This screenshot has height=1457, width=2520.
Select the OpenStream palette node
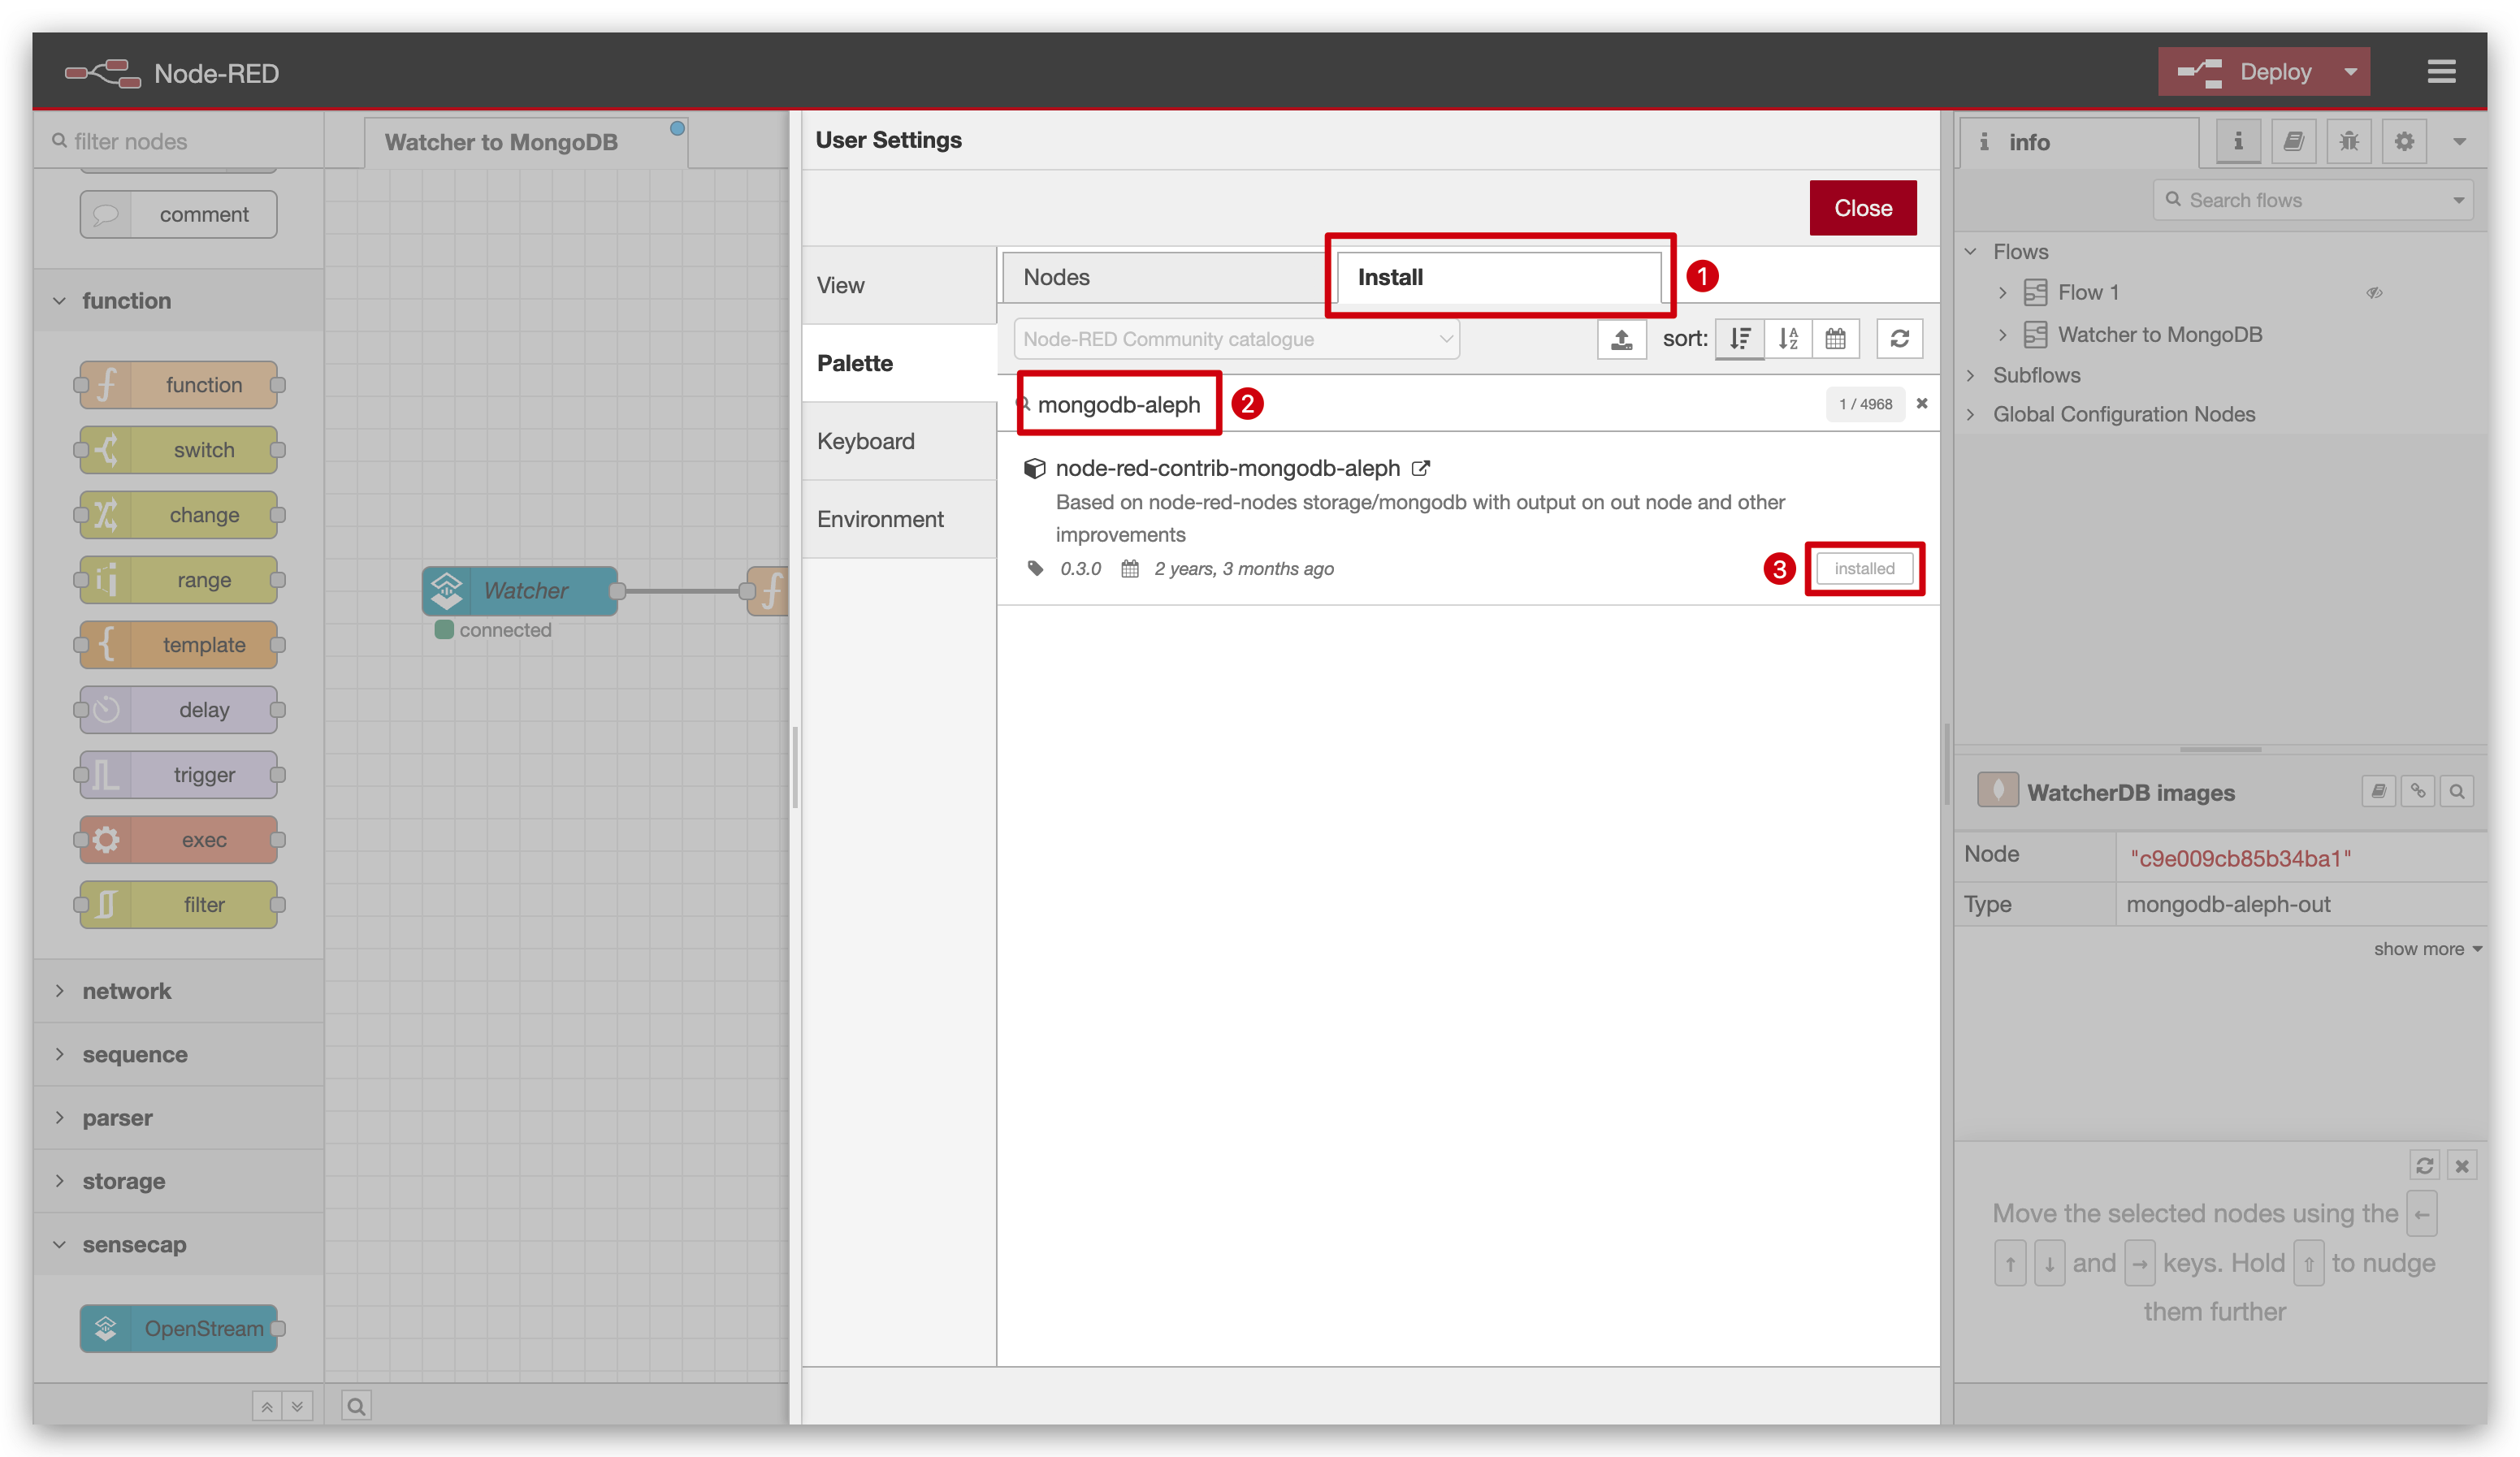click(180, 1328)
